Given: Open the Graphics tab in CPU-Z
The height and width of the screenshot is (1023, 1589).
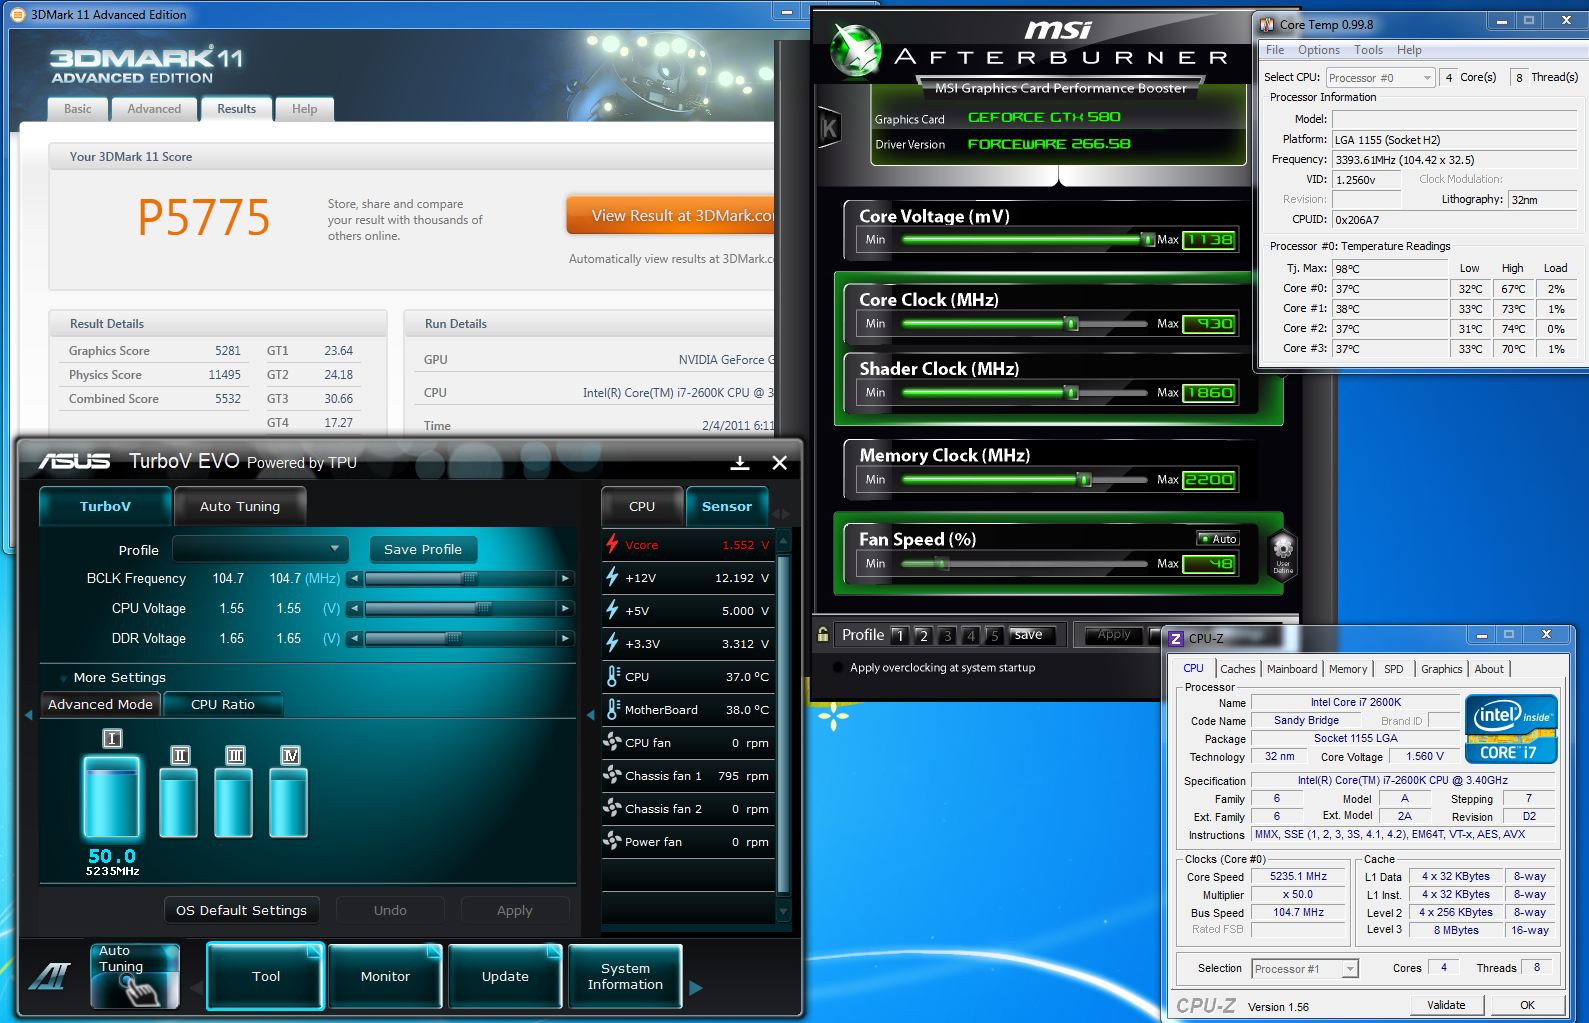Looking at the screenshot, I should point(1441,669).
